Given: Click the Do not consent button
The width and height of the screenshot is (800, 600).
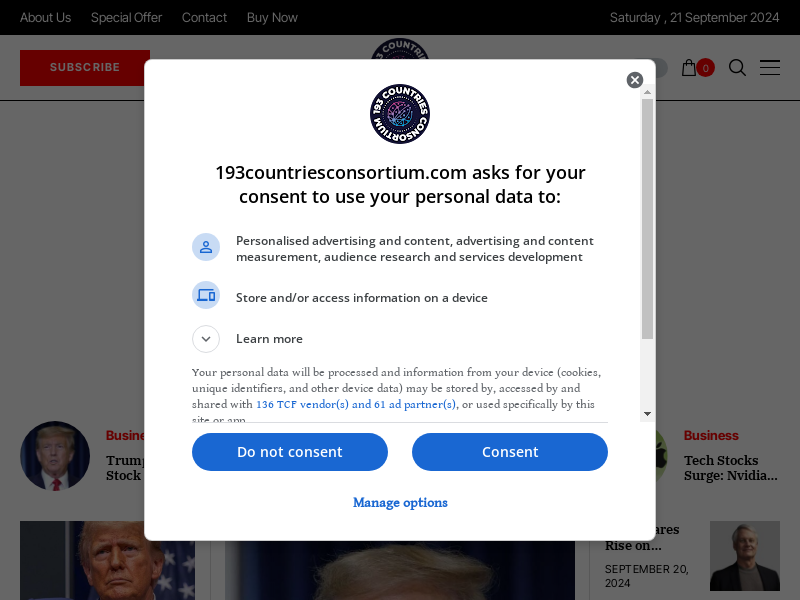Looking at the screenshot, I should (290, 452).
